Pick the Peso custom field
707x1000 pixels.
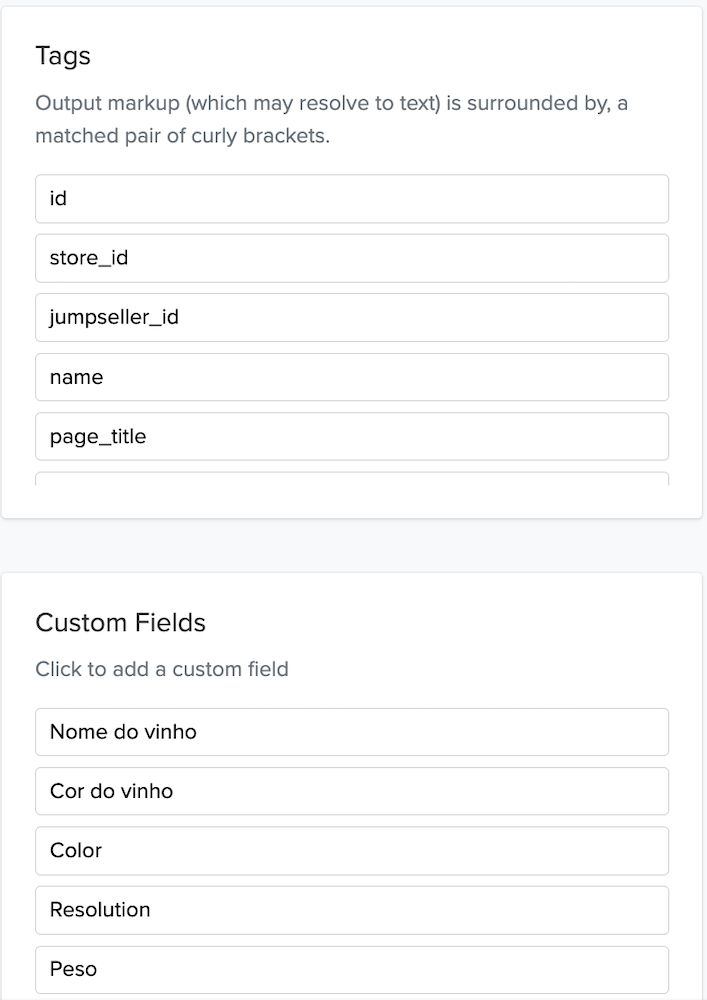pyautogui.click(x=352, y=969)
